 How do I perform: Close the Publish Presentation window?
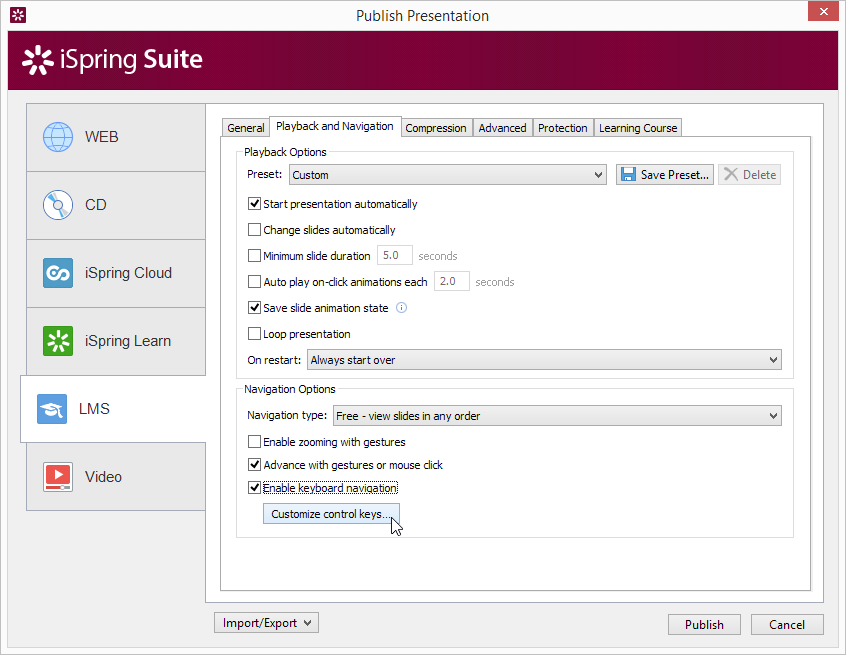[823, 11]
